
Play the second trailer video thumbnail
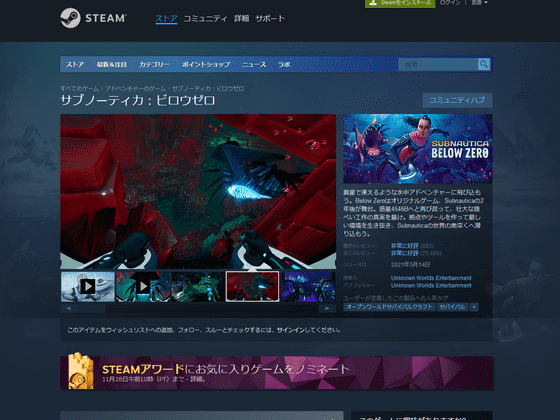[x=143, y=286]
